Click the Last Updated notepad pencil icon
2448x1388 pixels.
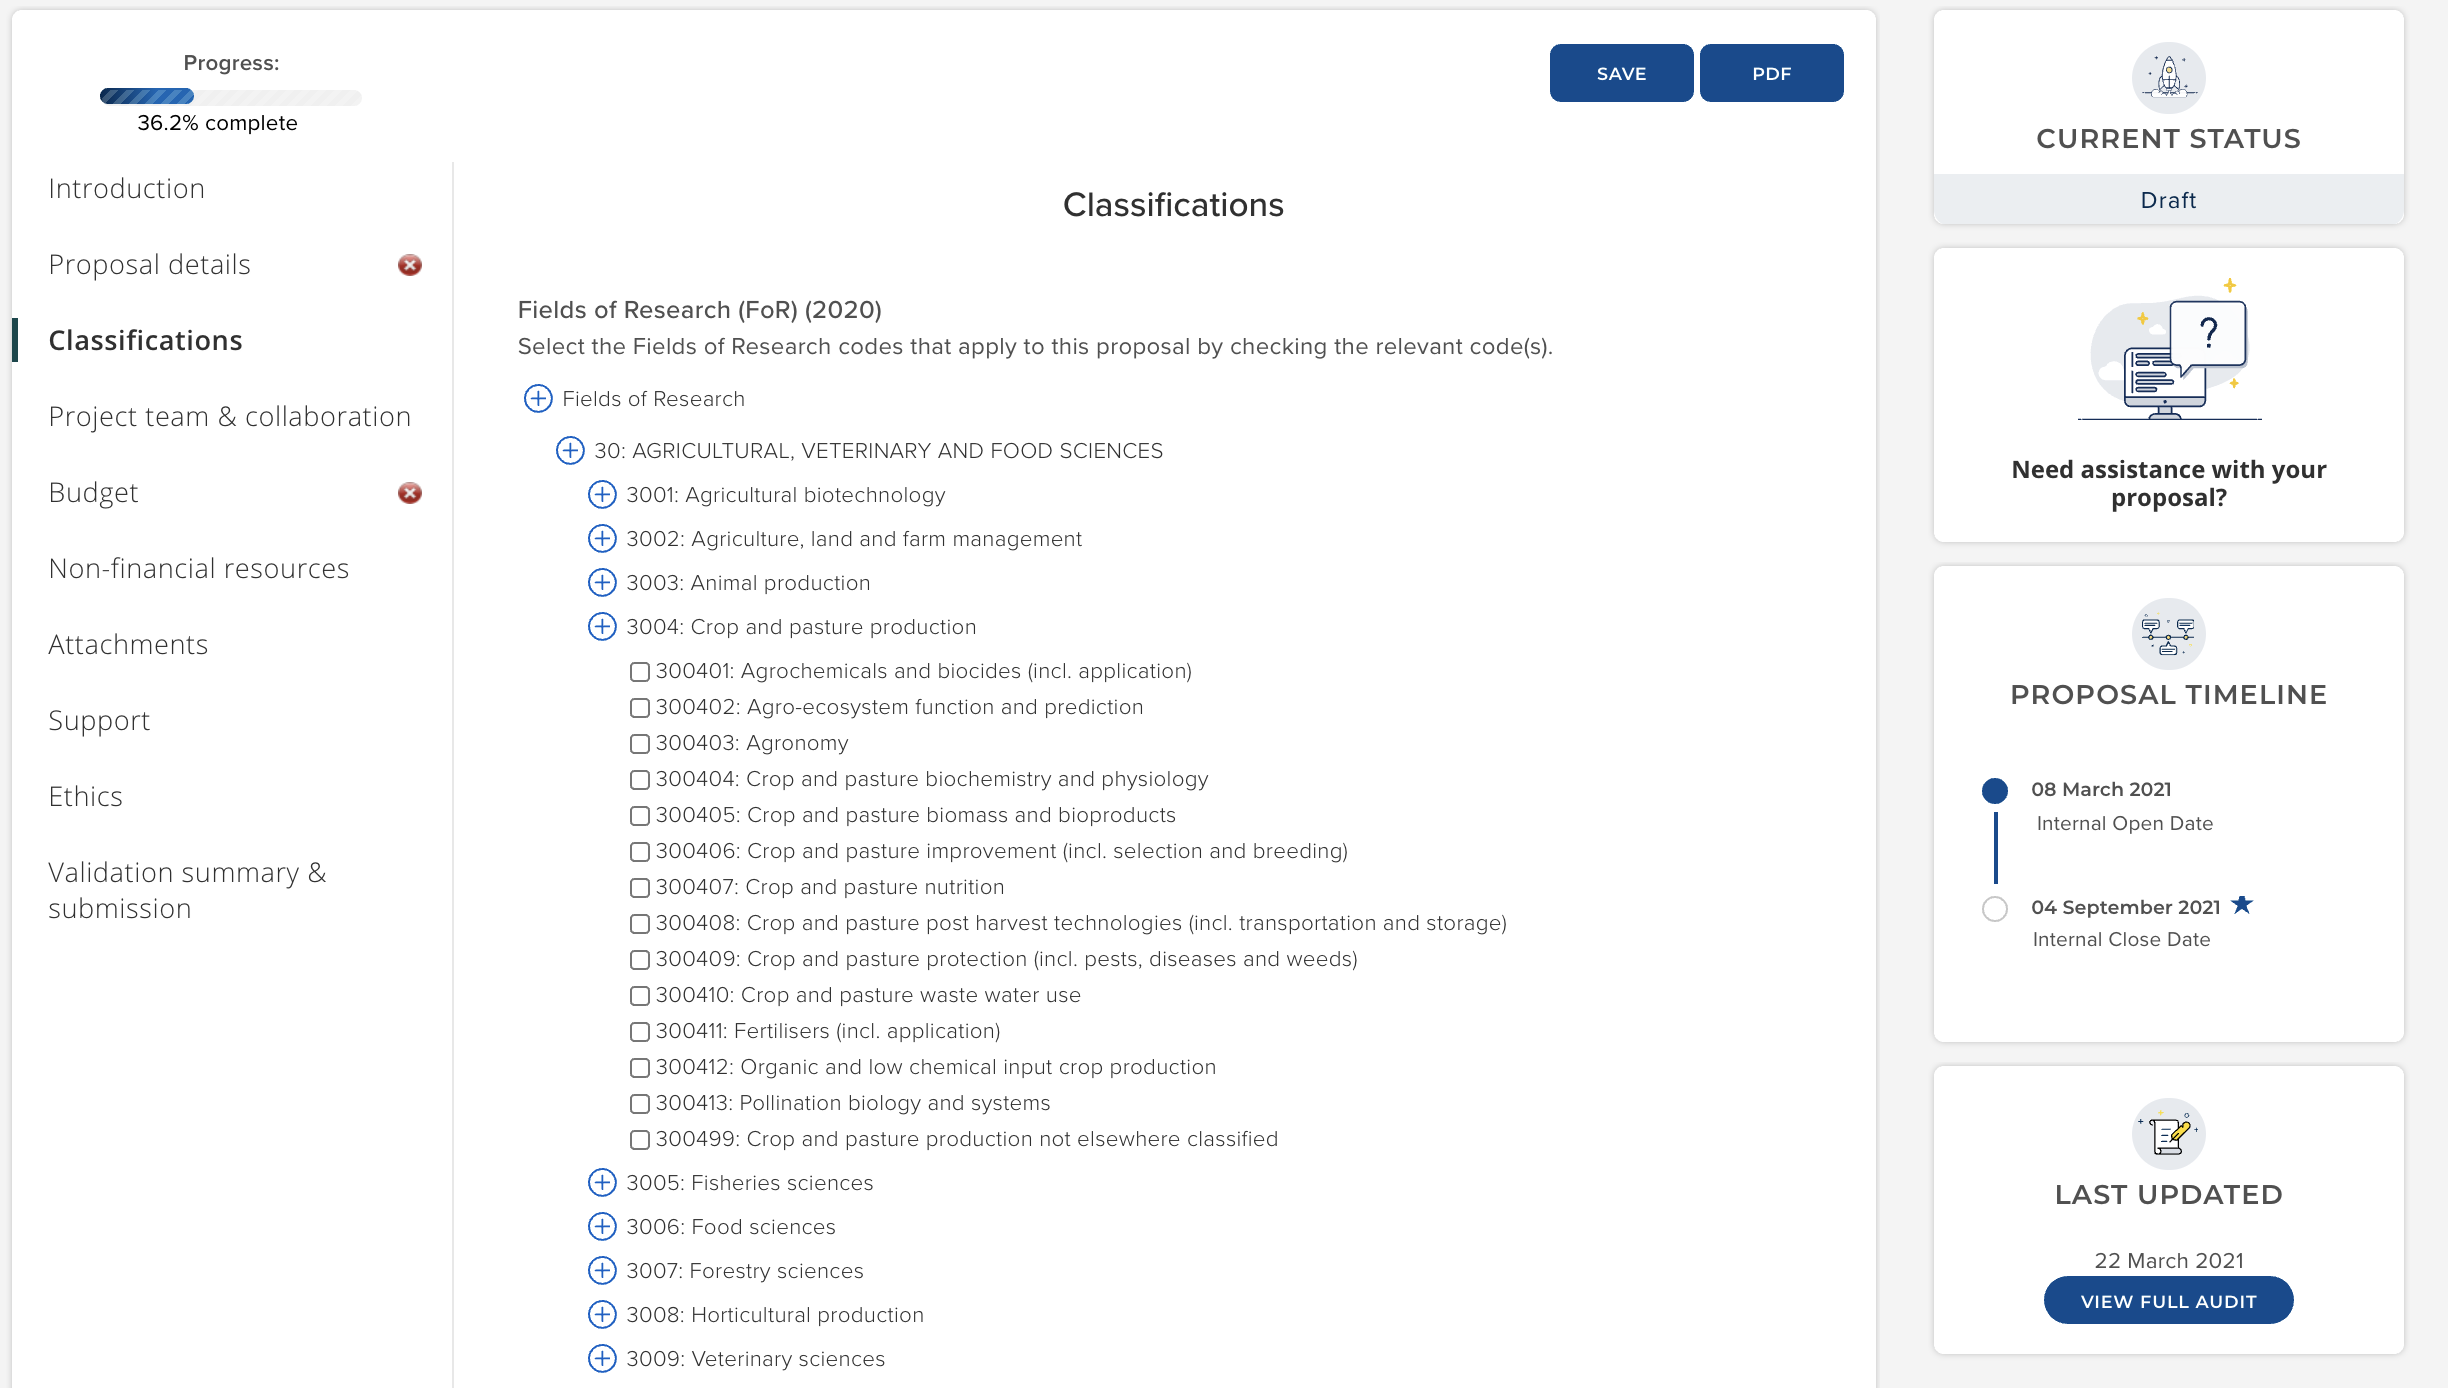(2168, 1134)
